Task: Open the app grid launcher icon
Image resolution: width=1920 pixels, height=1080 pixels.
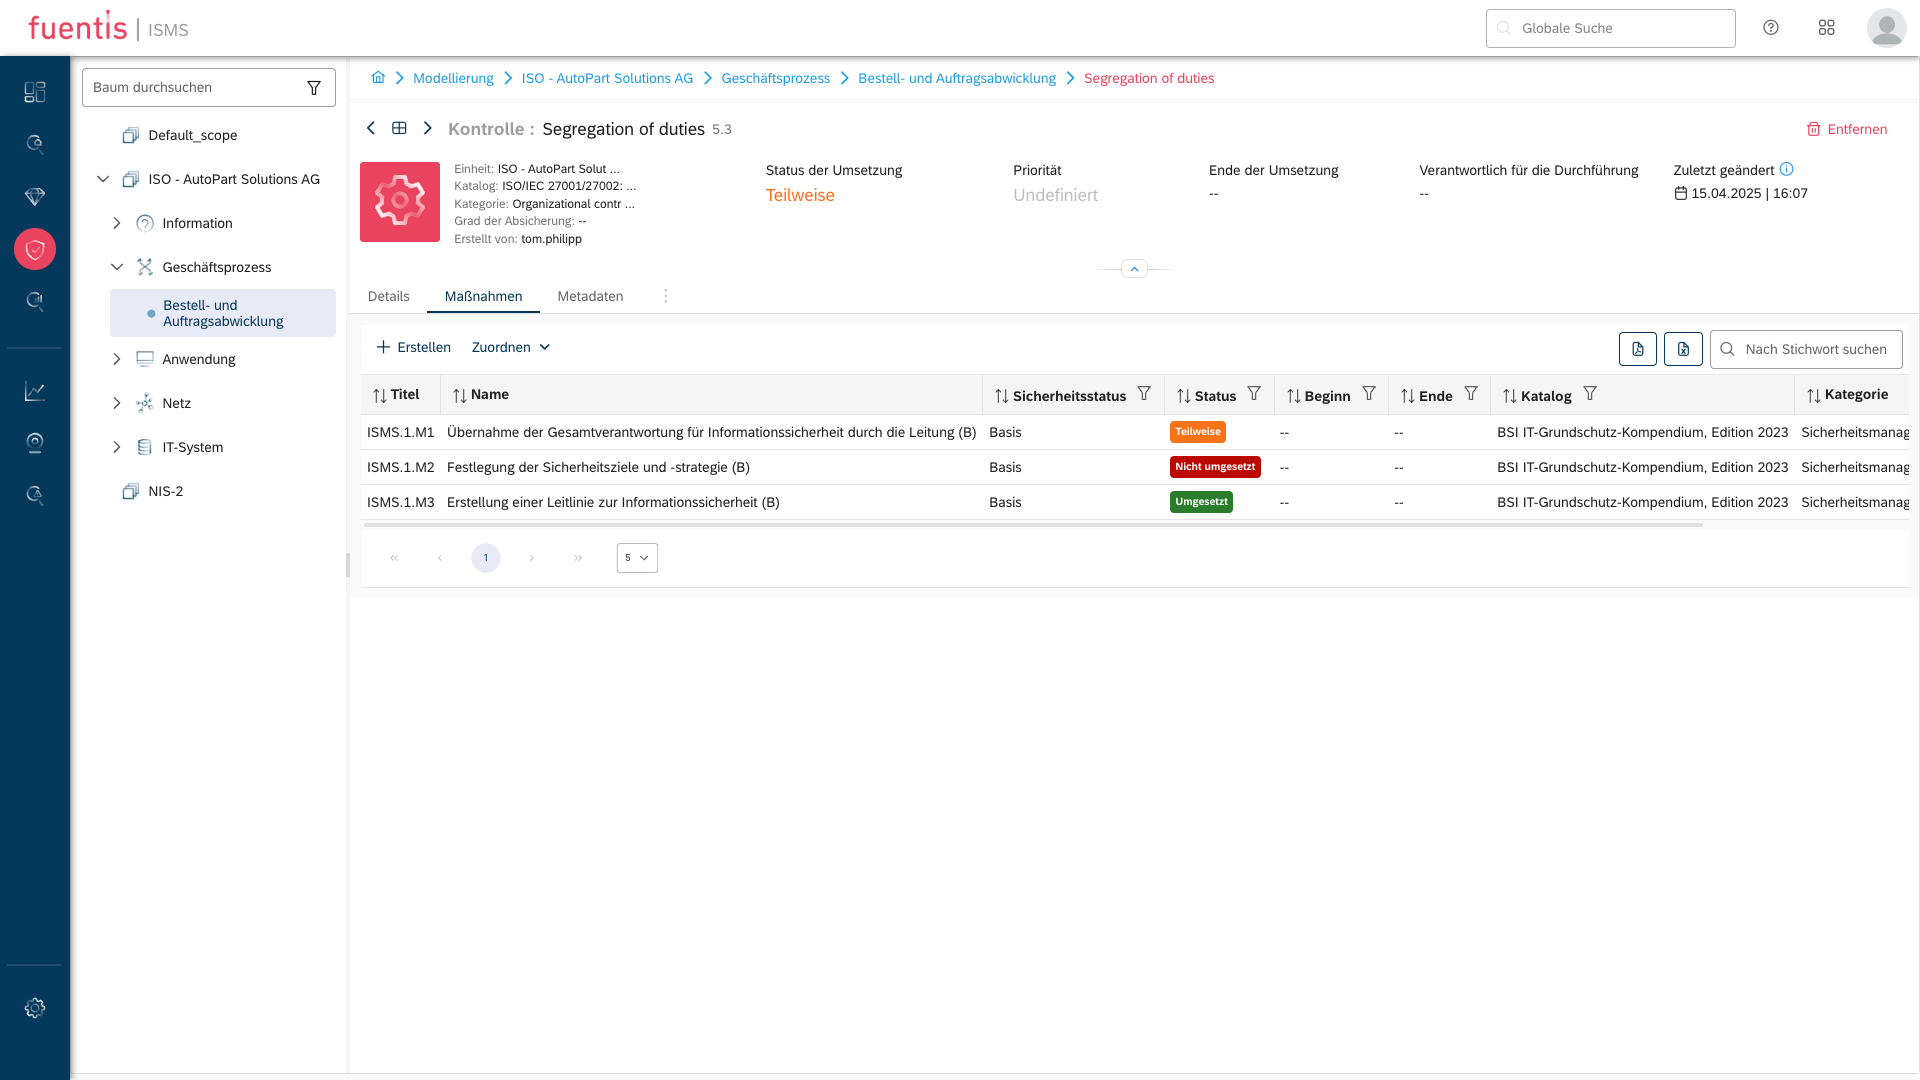Action: [x=1826, y=28]
